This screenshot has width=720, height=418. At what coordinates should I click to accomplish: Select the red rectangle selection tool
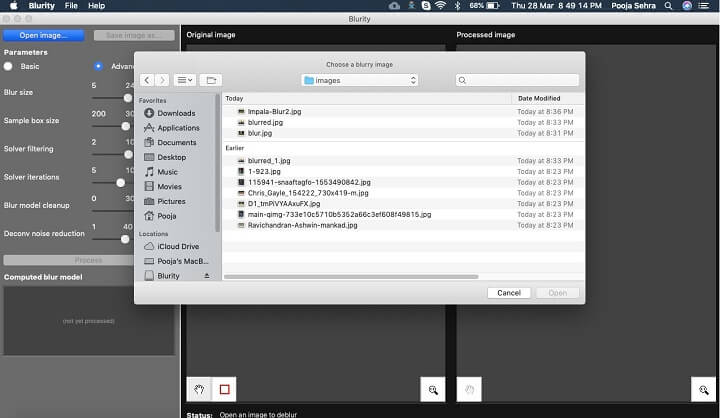click(225, 390)
